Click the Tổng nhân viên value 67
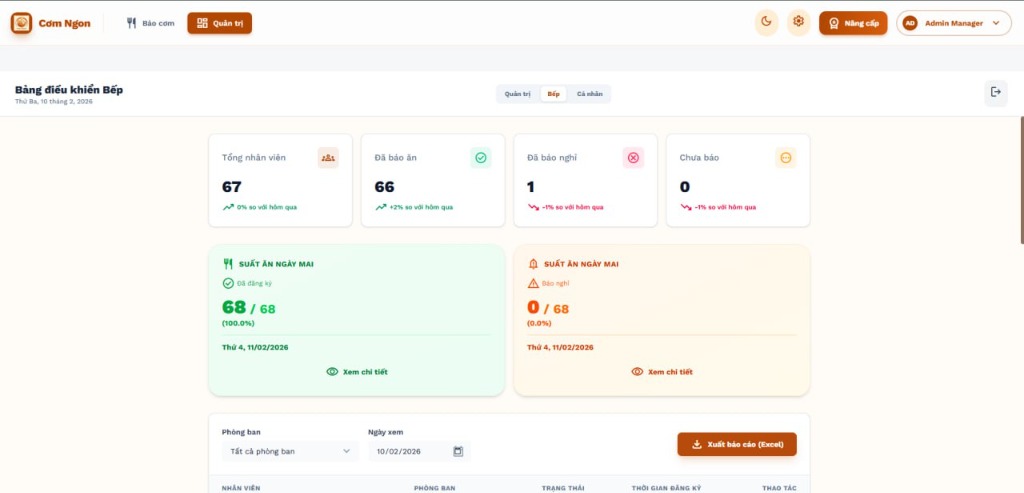Image resolution: width=1024 pixels, height=493 pixels. tap(232, 187)
